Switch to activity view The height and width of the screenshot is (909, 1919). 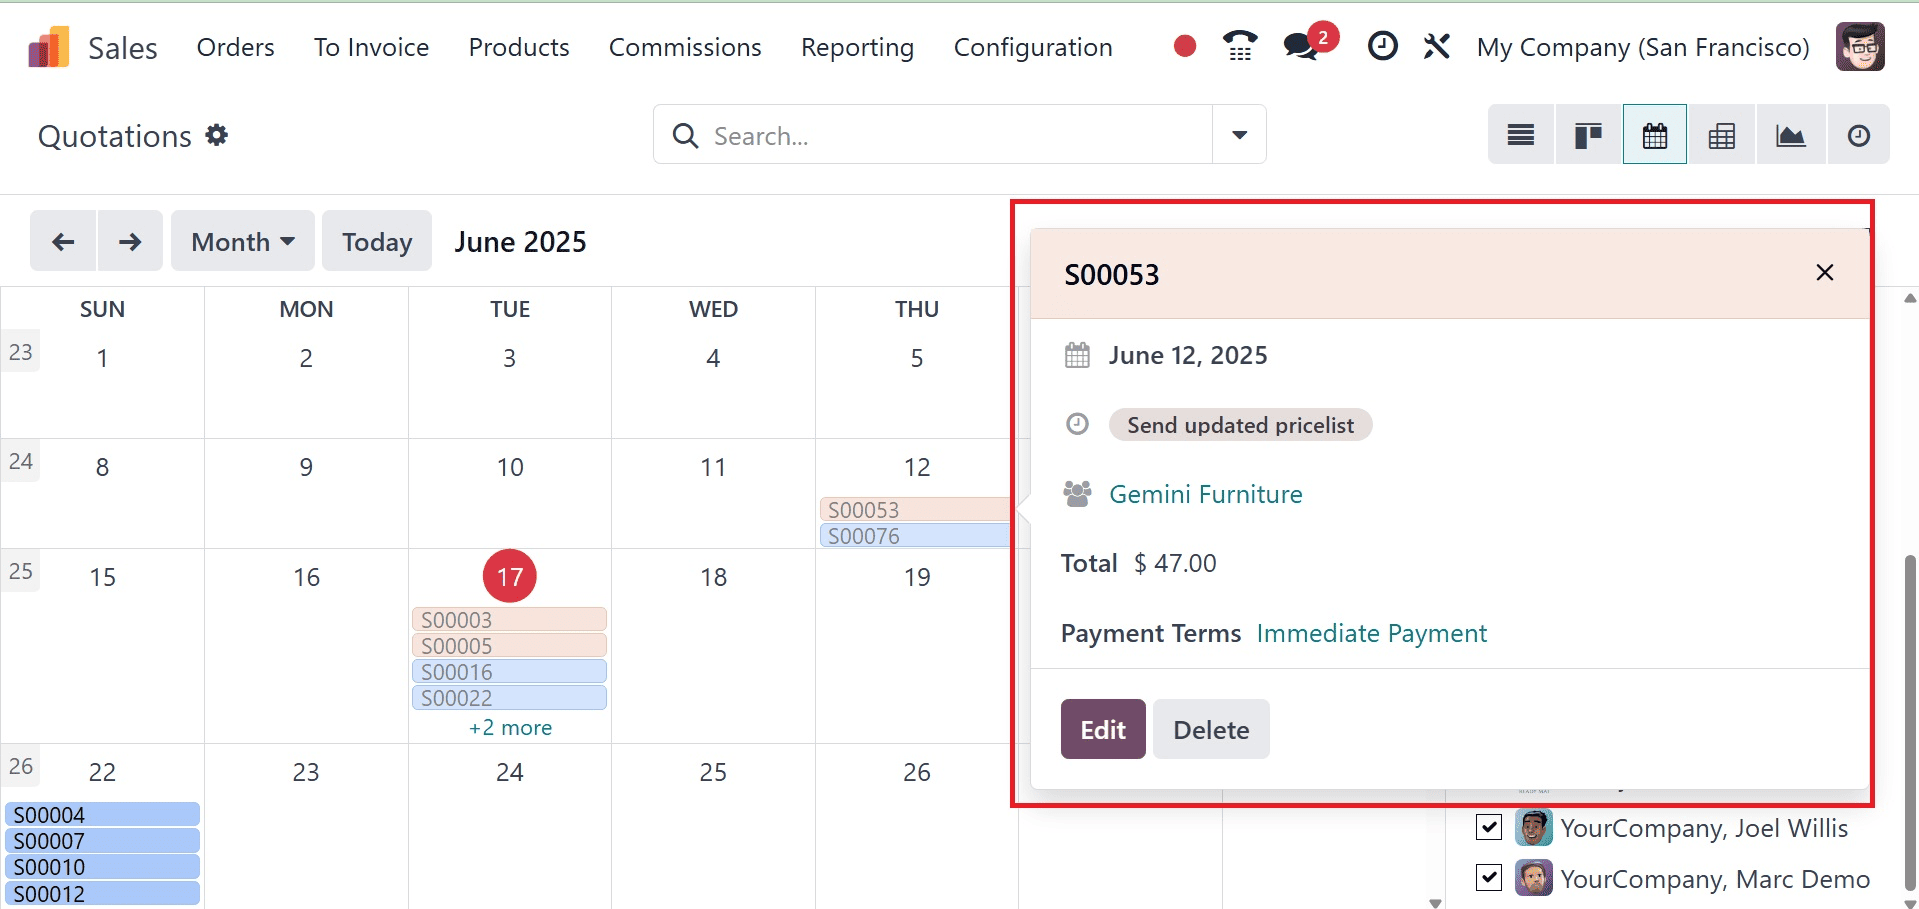point(1859,135)
